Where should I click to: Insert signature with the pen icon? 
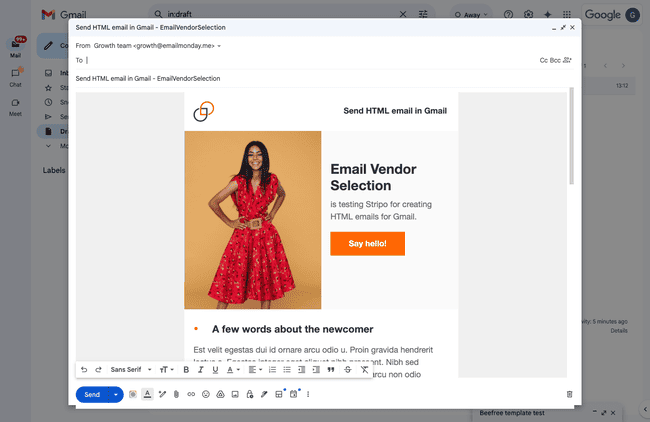pyautogui.click(x=264, y=394)
